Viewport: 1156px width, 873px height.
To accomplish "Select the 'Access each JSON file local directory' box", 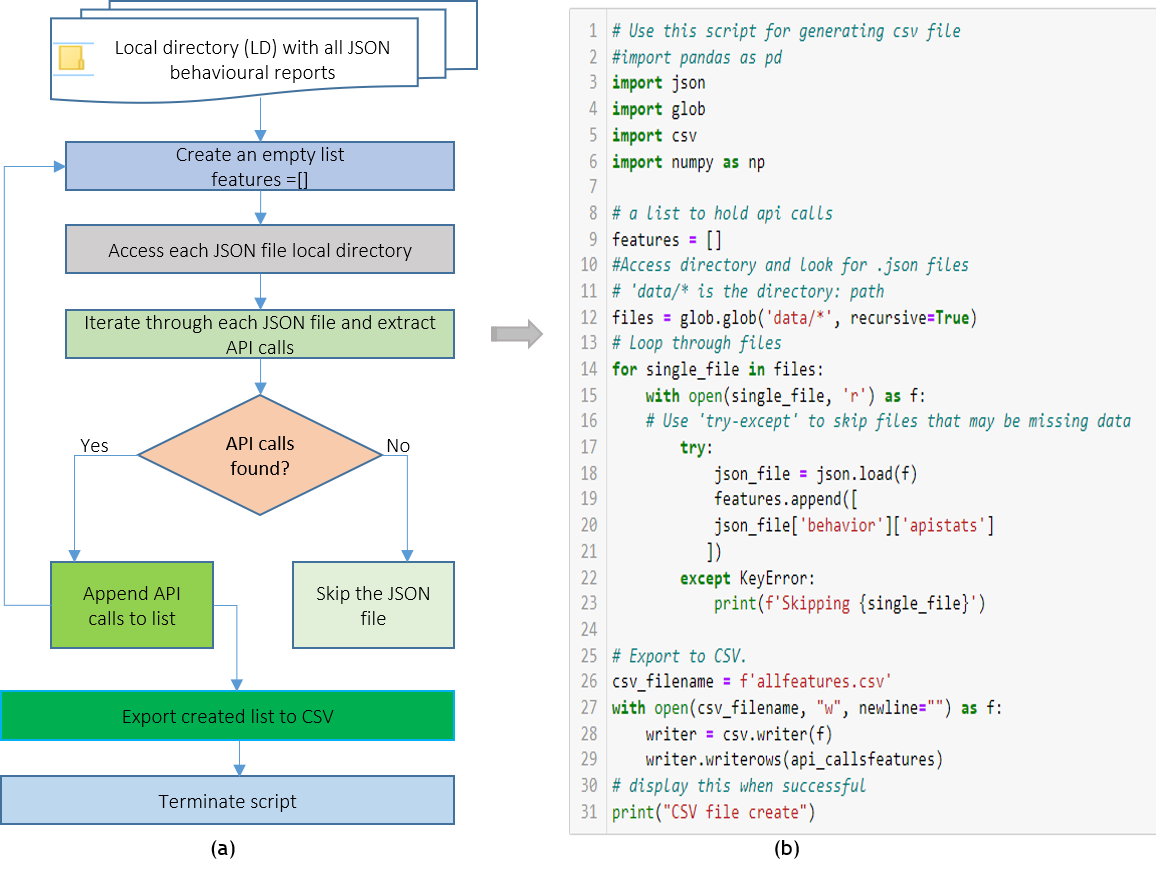I will pyautogui.click(x=260, y=249).
